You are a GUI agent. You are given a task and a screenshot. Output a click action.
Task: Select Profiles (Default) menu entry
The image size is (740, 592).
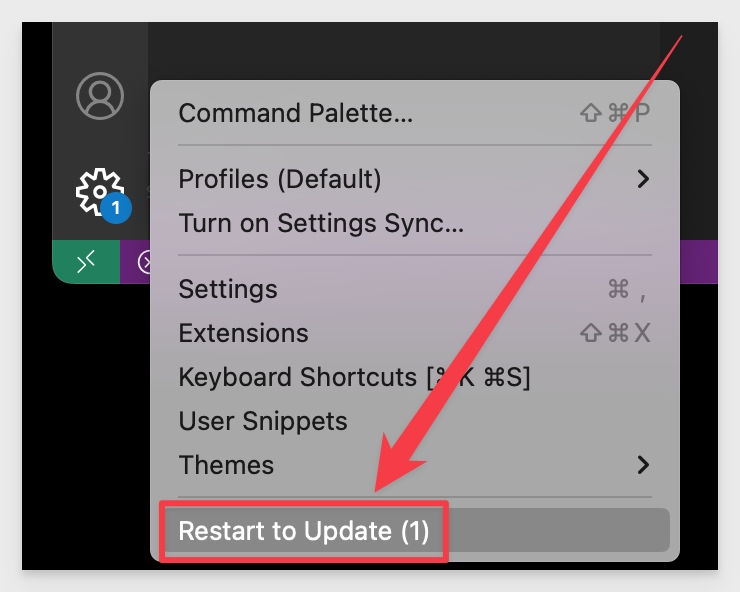[415, 179]
